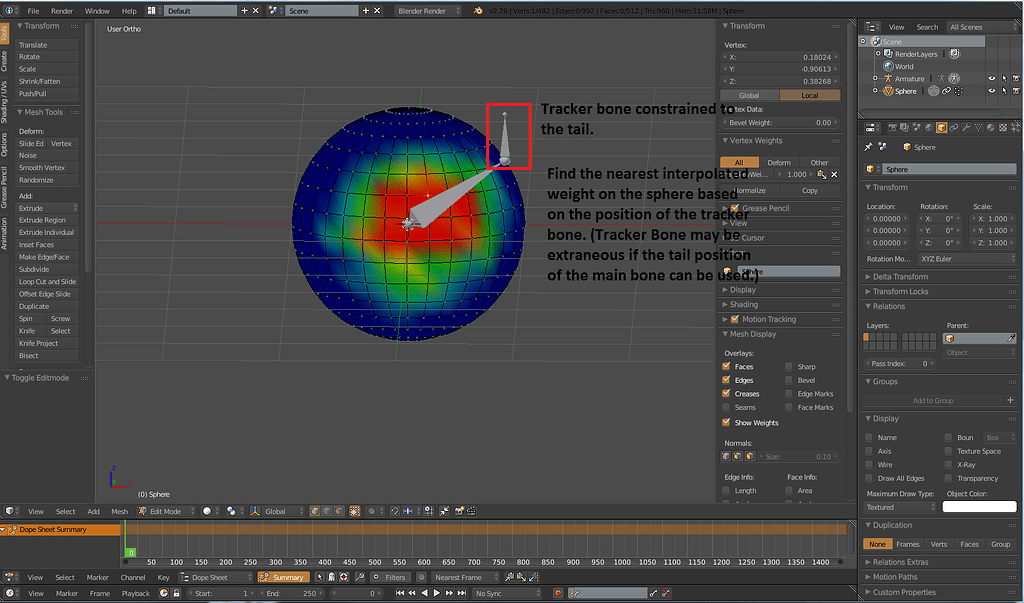Screen dimensions: 1024x603
Task: Uncheck Edges overlay checkbox
Action: (726, 380)
